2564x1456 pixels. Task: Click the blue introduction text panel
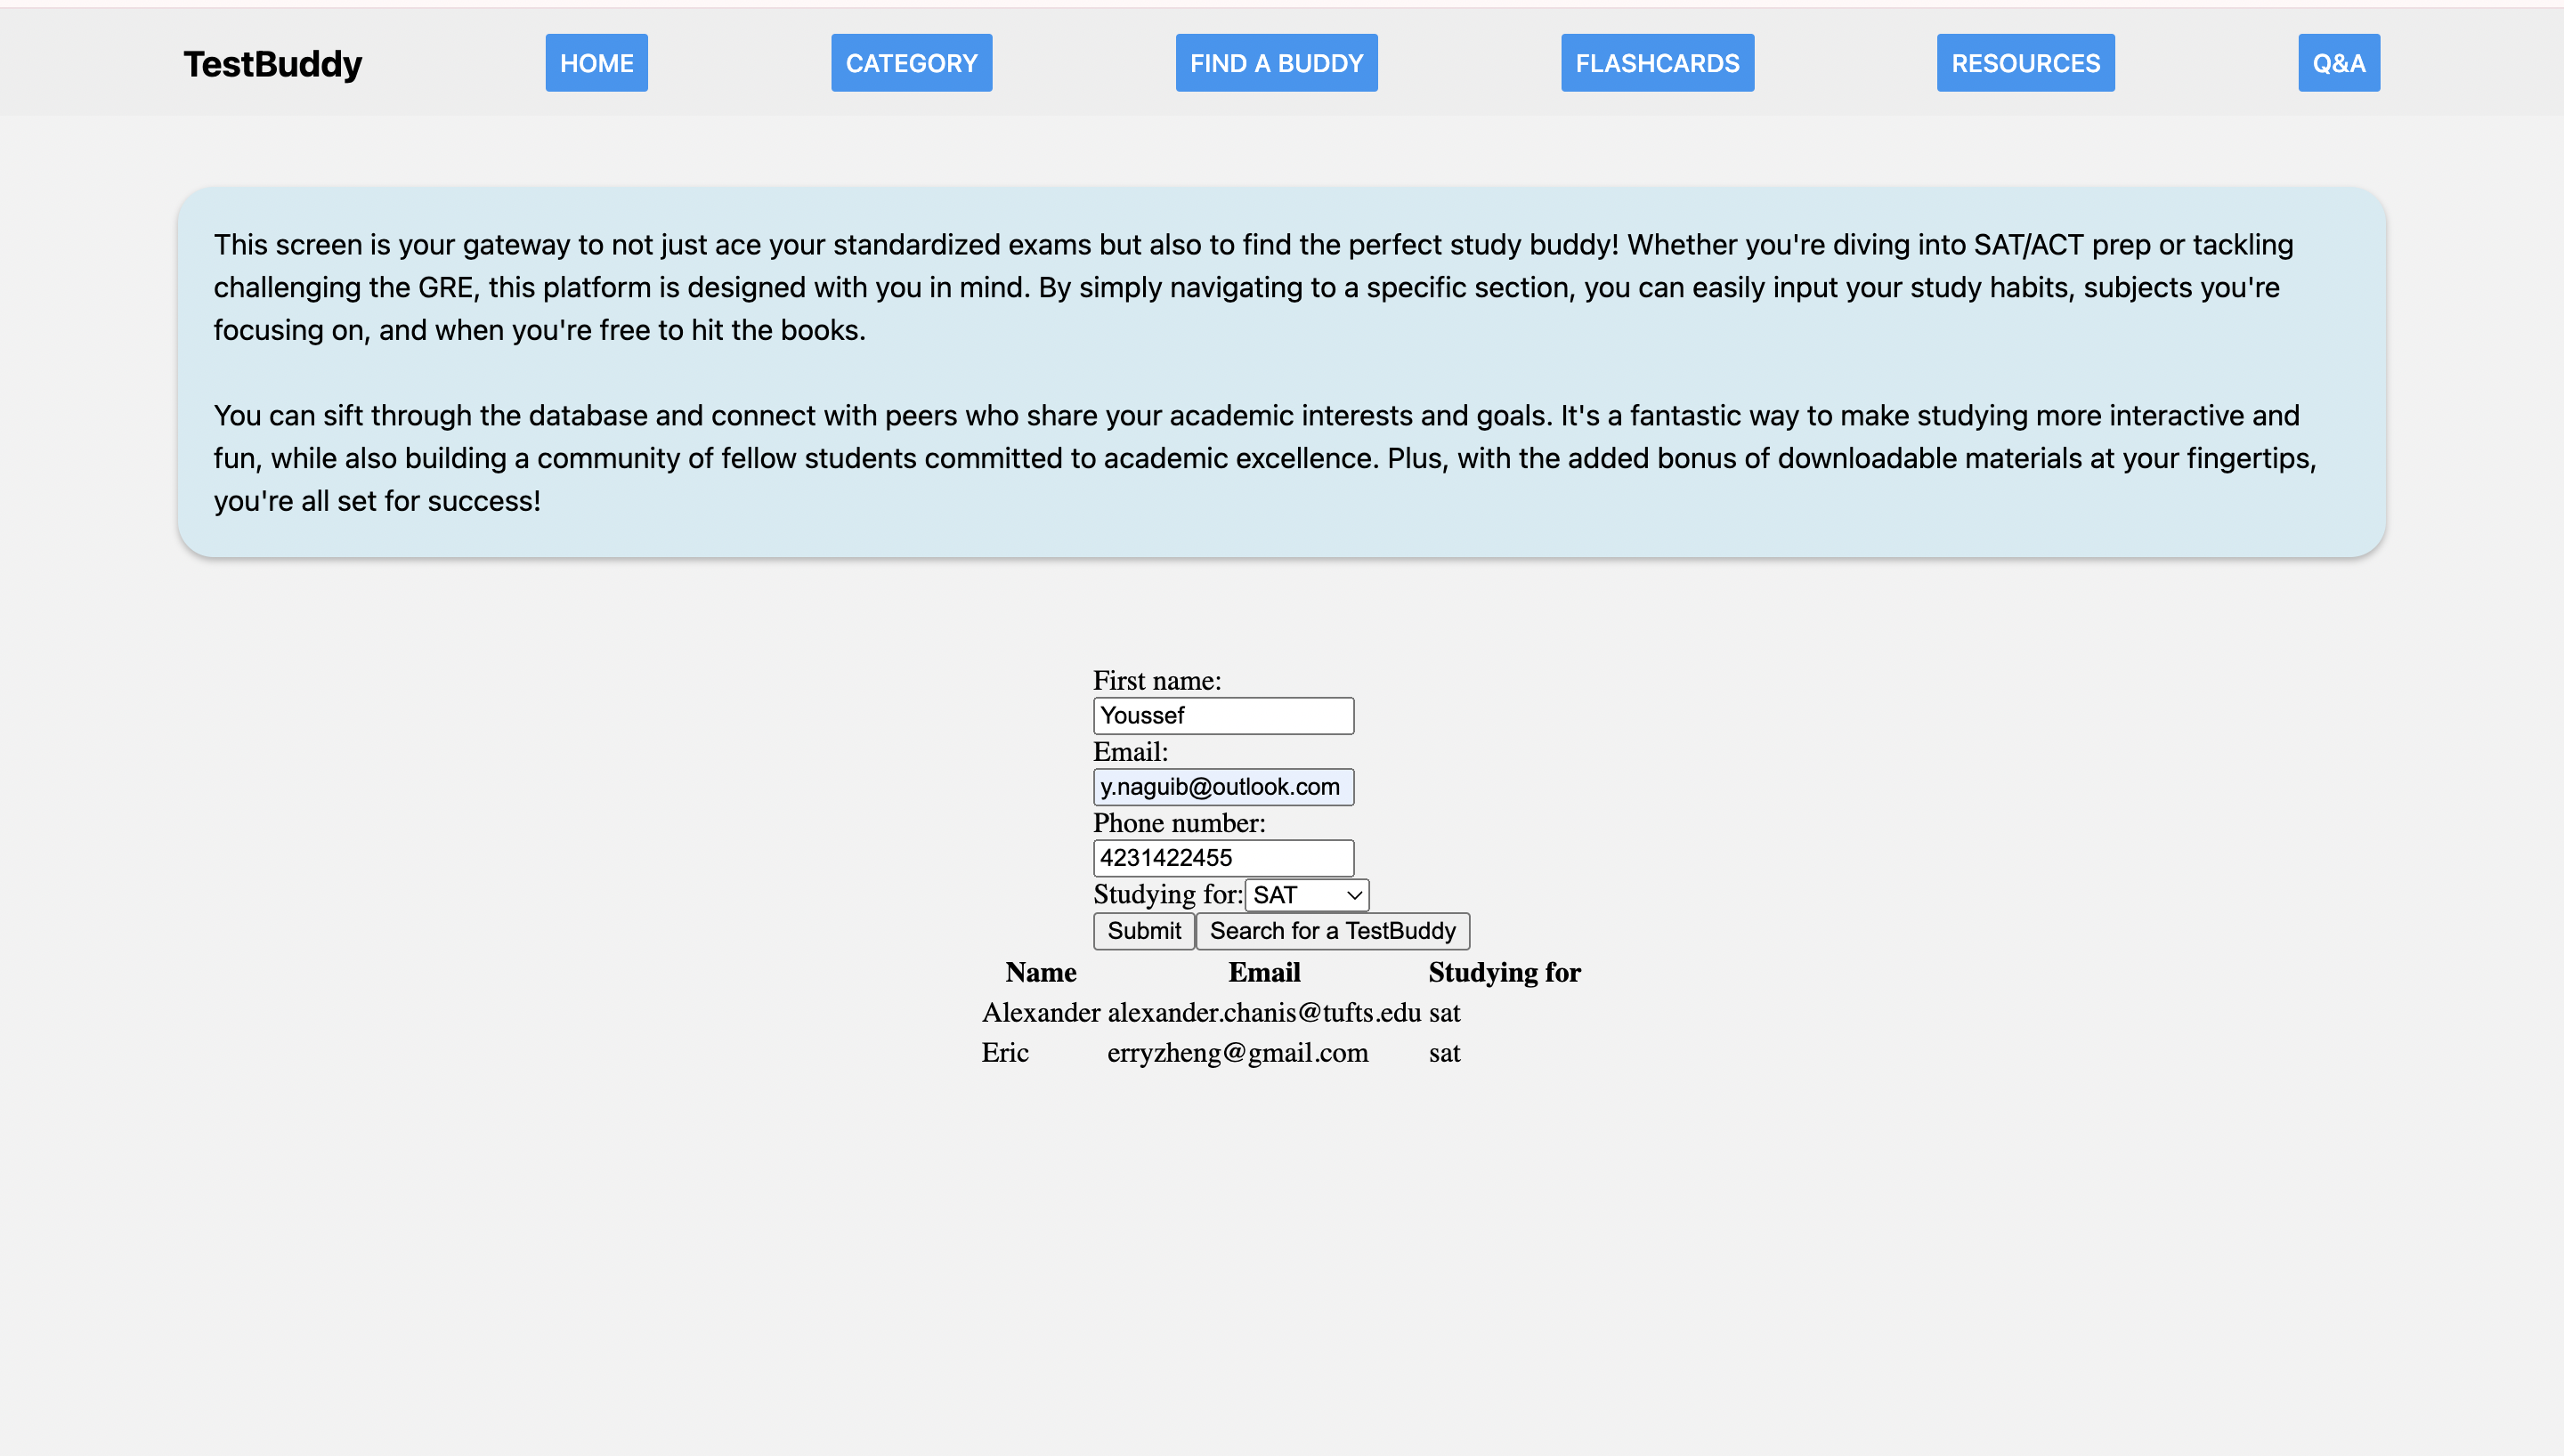point(1281,372)
